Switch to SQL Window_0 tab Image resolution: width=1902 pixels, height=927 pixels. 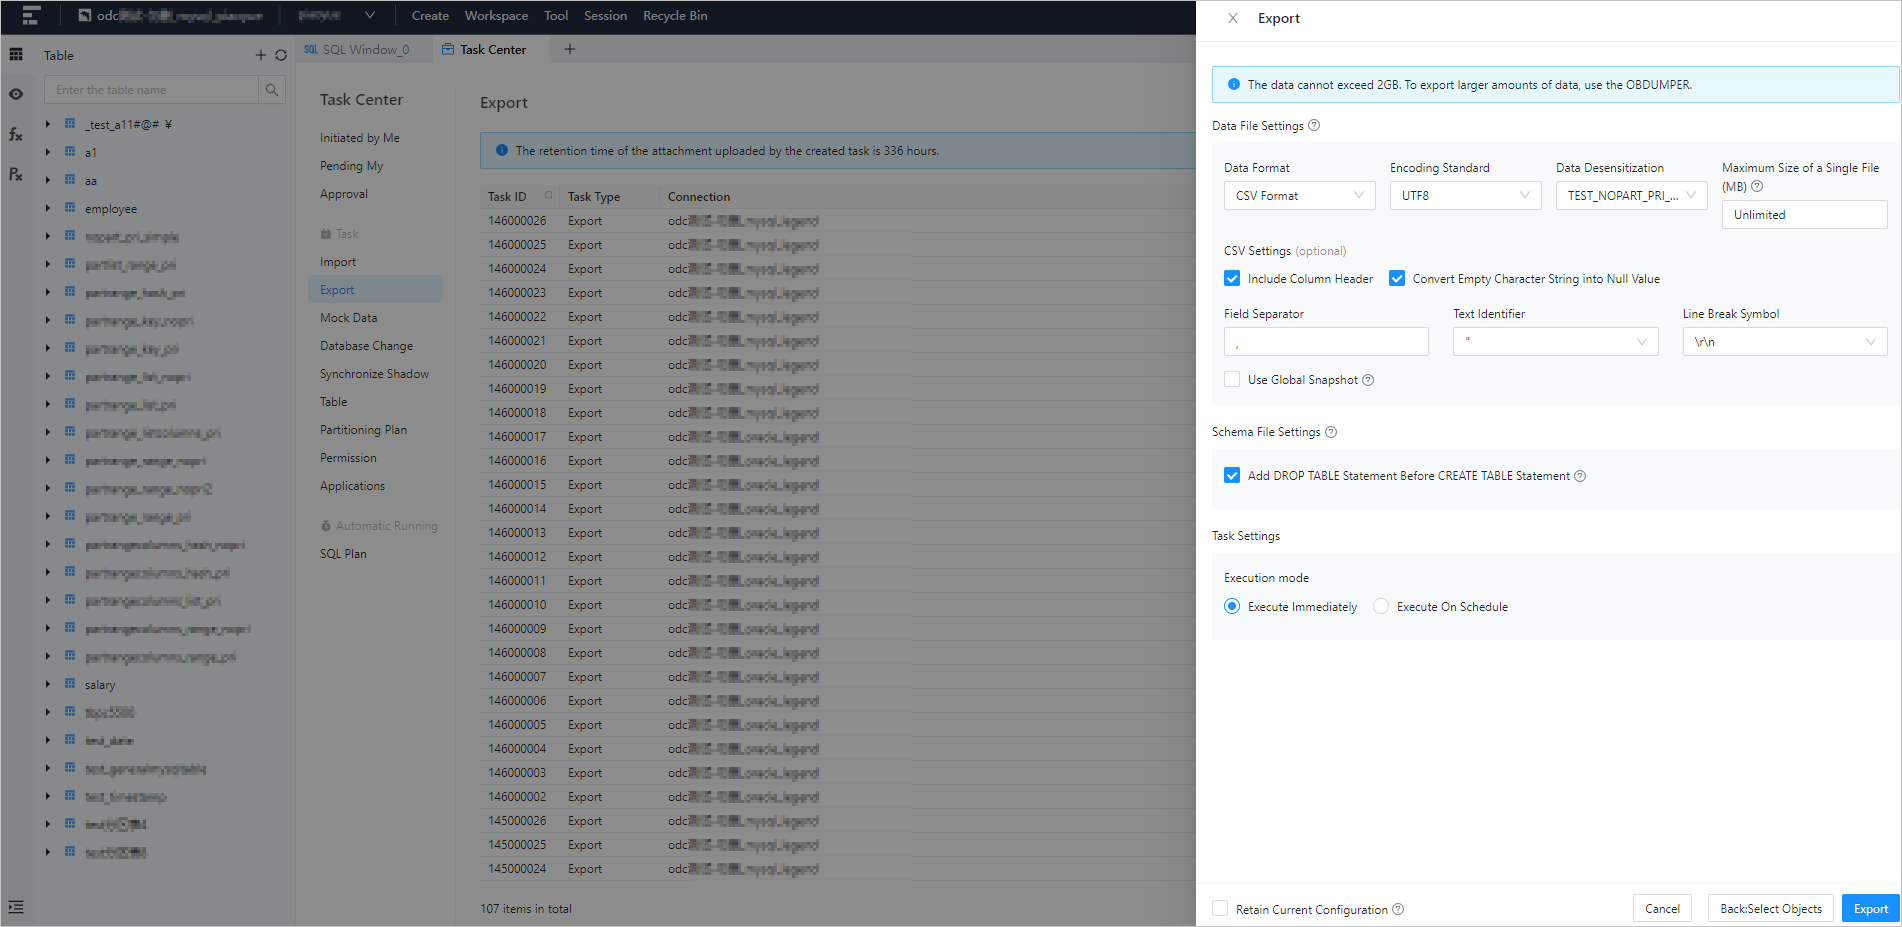point(357,49)
